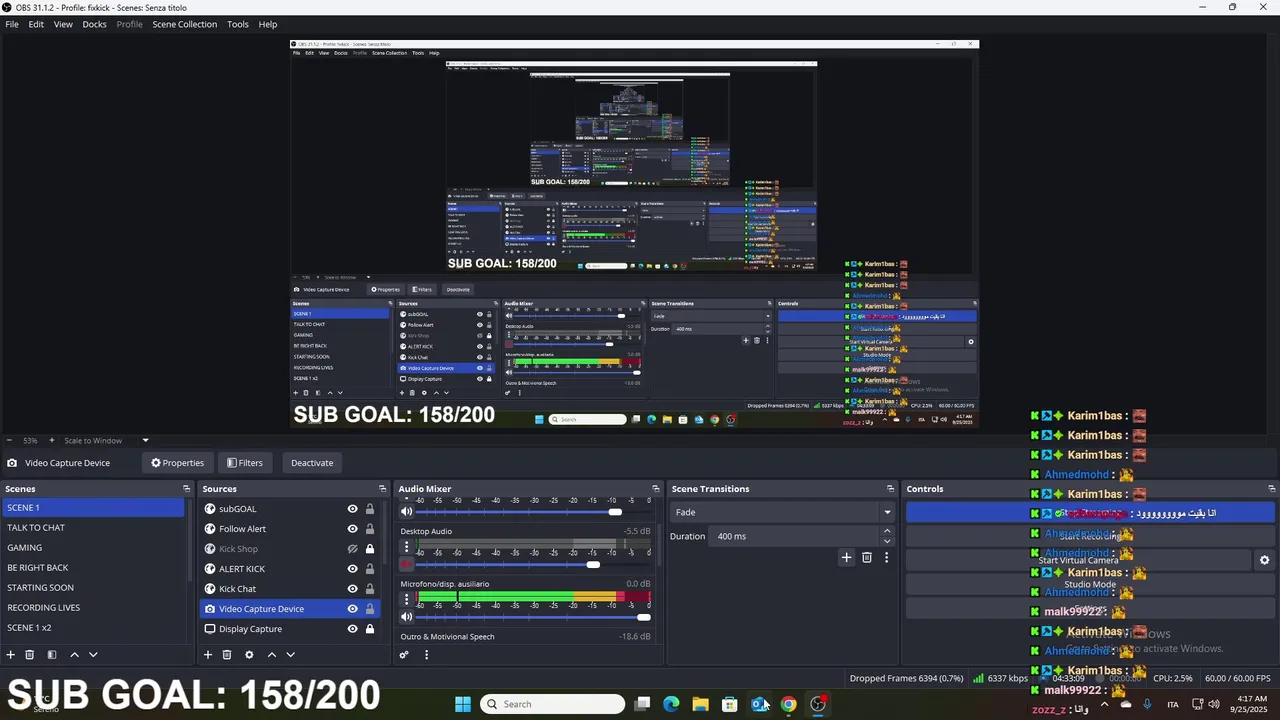Open Audio Mixer three-dot menu at bottom
This screenshot has width=1280, height=720.
[426, 655]
